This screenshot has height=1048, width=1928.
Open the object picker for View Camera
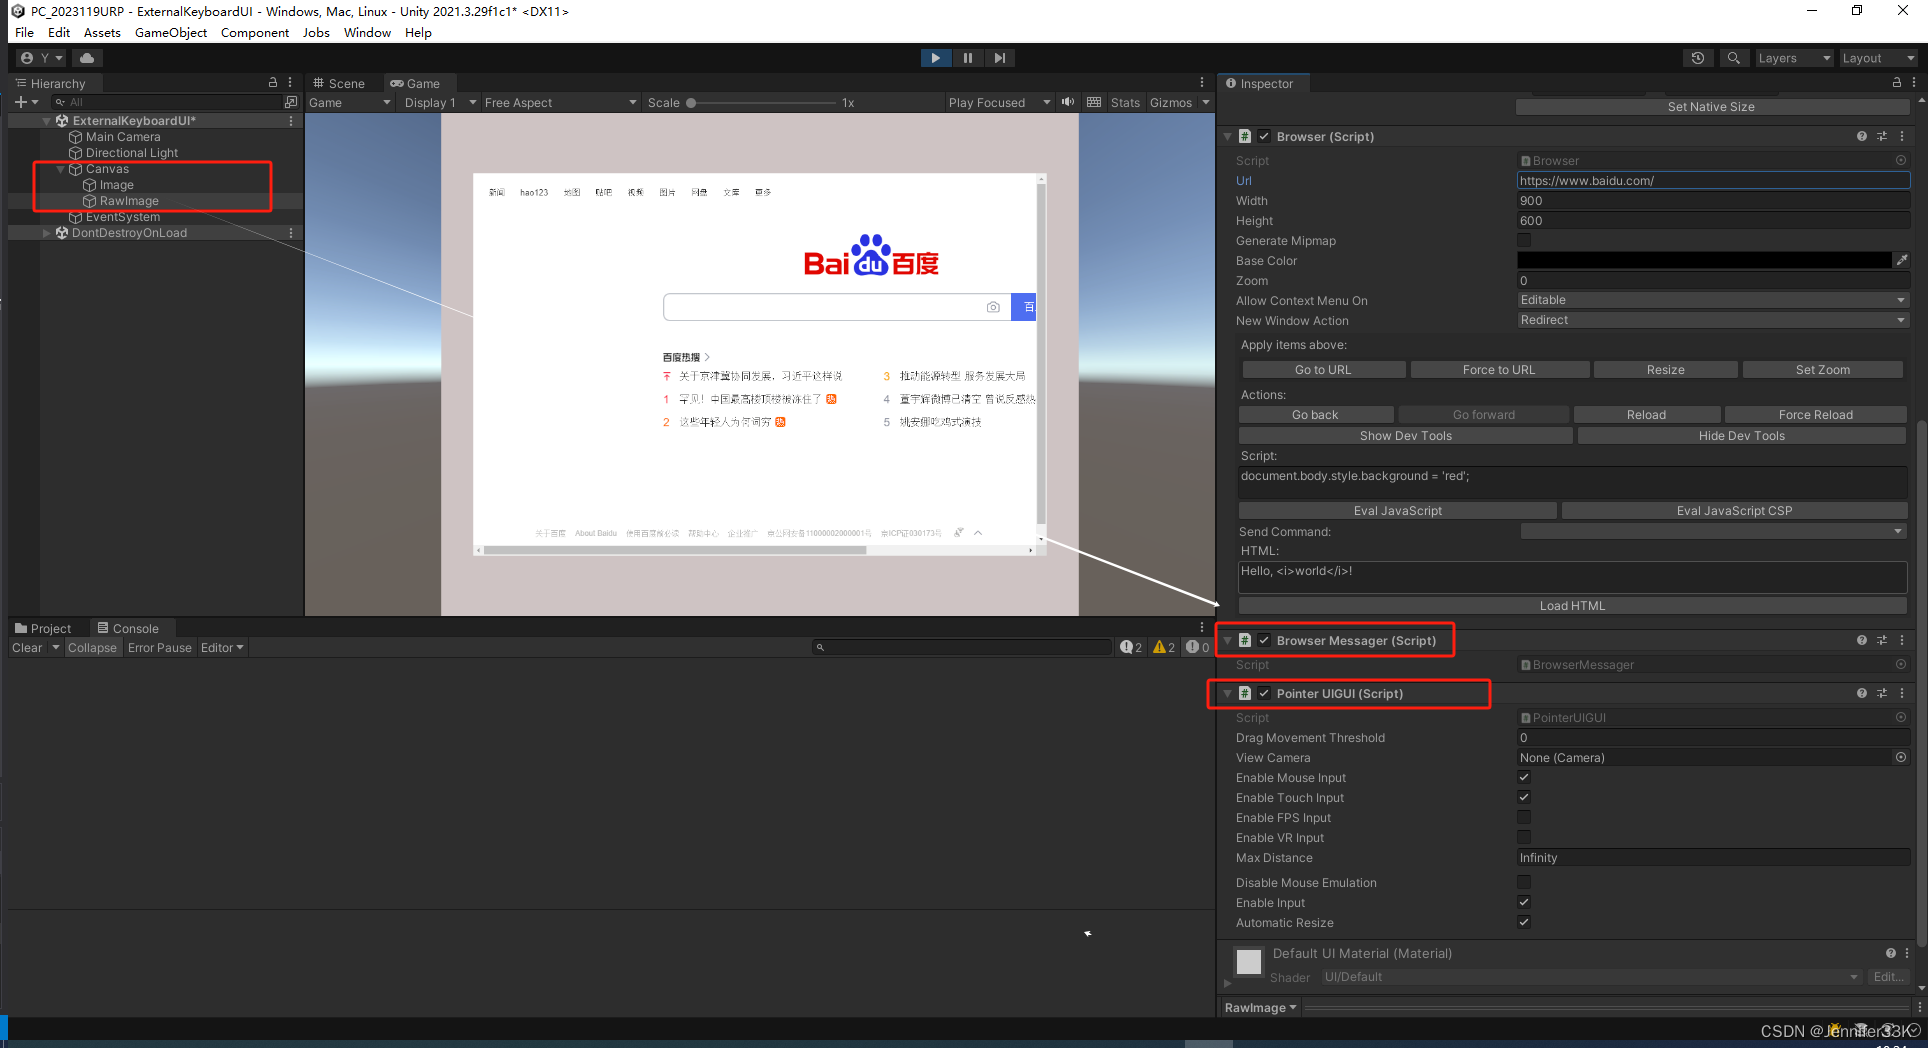(1900, 757)
